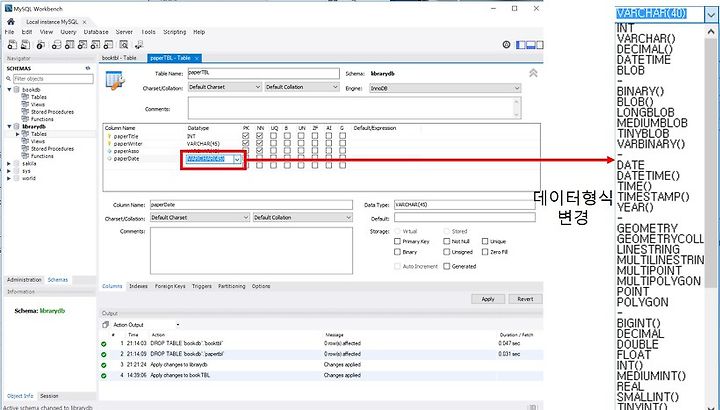The image size is (720, 410).
Task: Toggle PK checkbox for paperTitle row
Action: point(246,136)
